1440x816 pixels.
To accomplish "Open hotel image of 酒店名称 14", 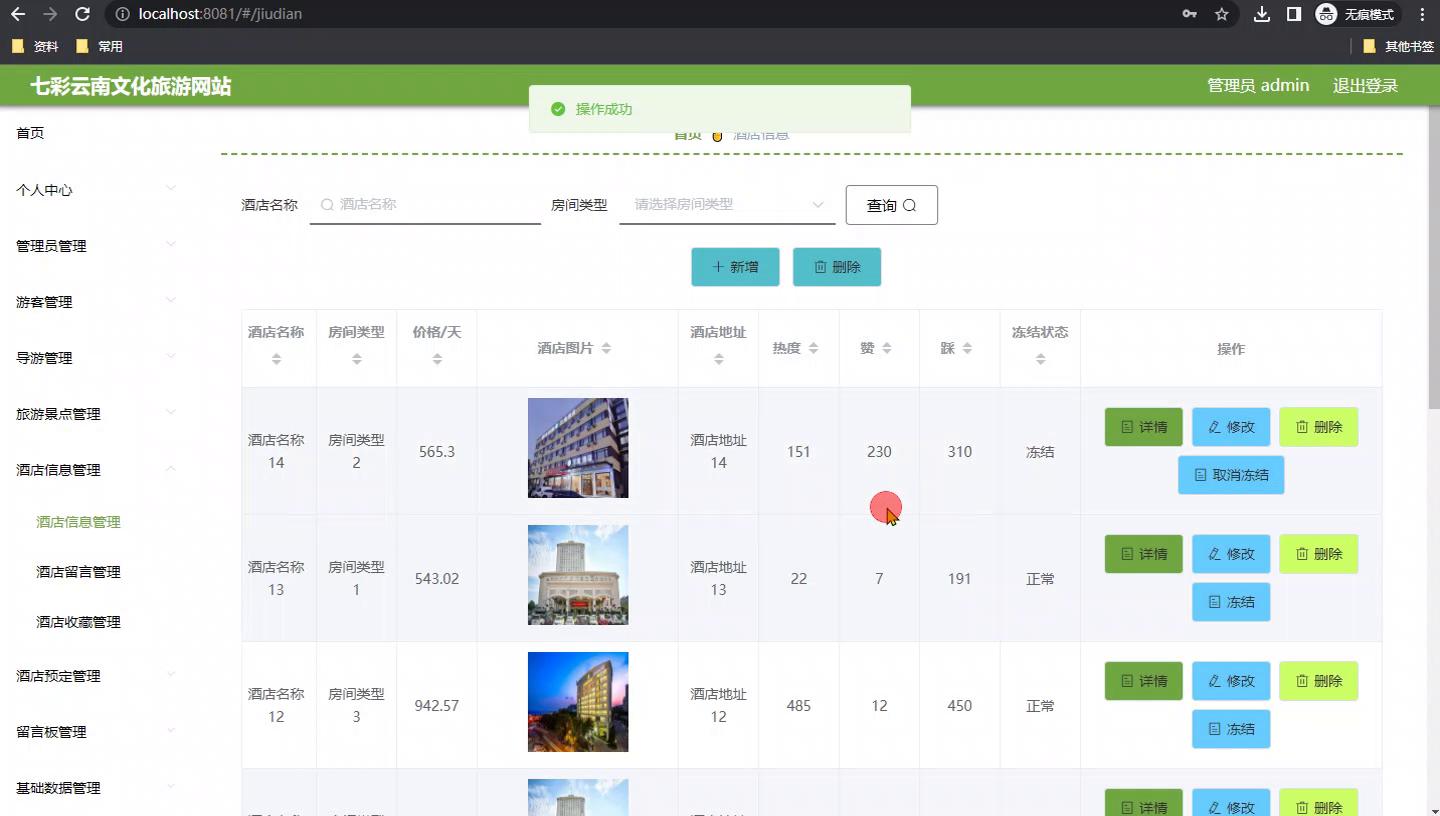I will pos(578,448).
